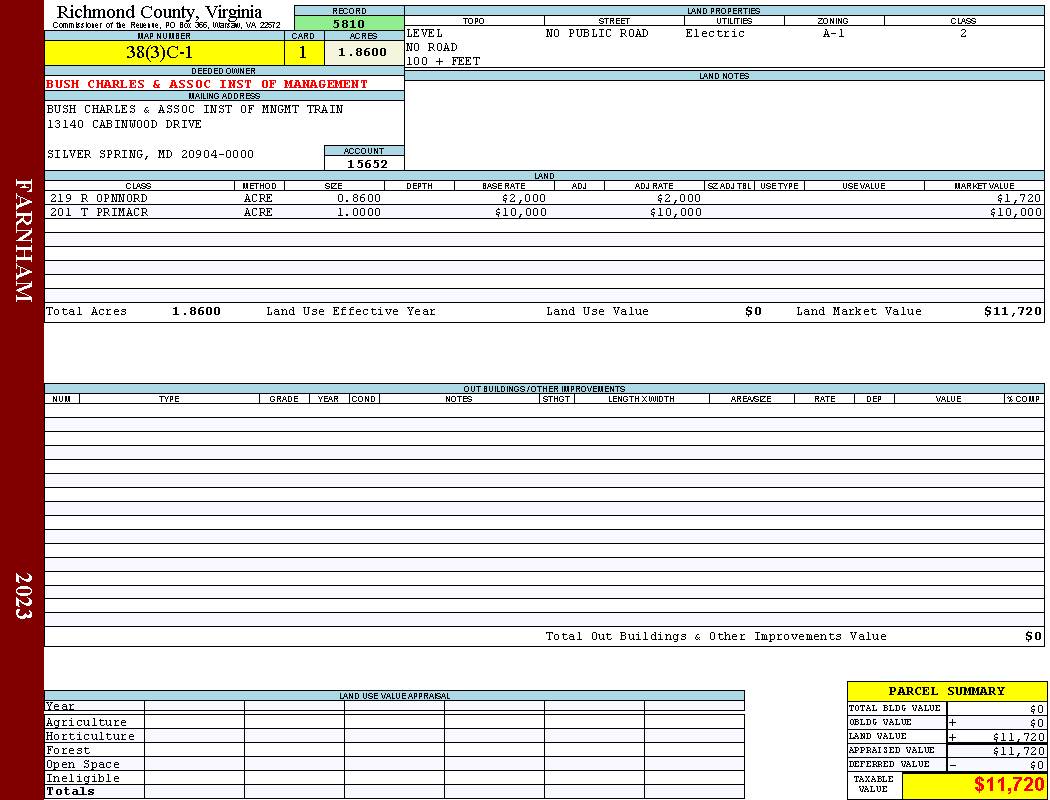Click zoning value A-1
Screen dimensions: 1050x800
[834, 33]
